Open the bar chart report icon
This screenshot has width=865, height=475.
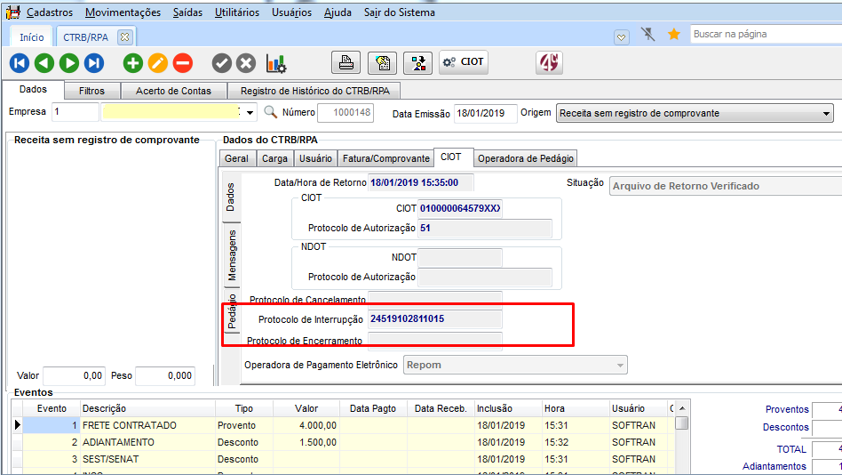[x=275, y=63]
